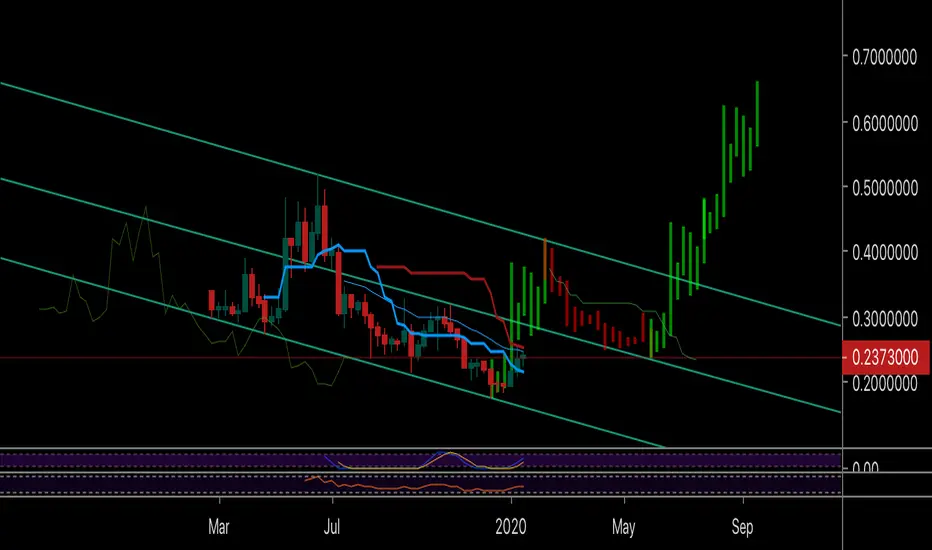Click the Jul label on time axis
This screenshot has height=550, width=932.
click(x=332, y=527)
